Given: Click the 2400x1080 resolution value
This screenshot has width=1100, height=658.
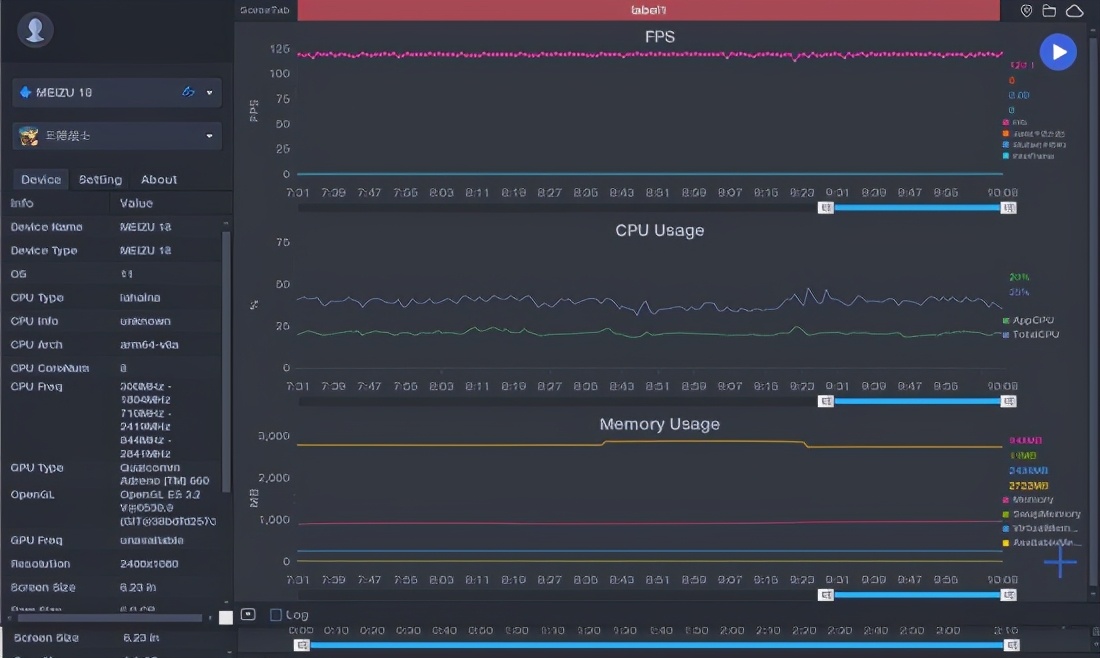Looking at the screenshot, I should 149,563.
